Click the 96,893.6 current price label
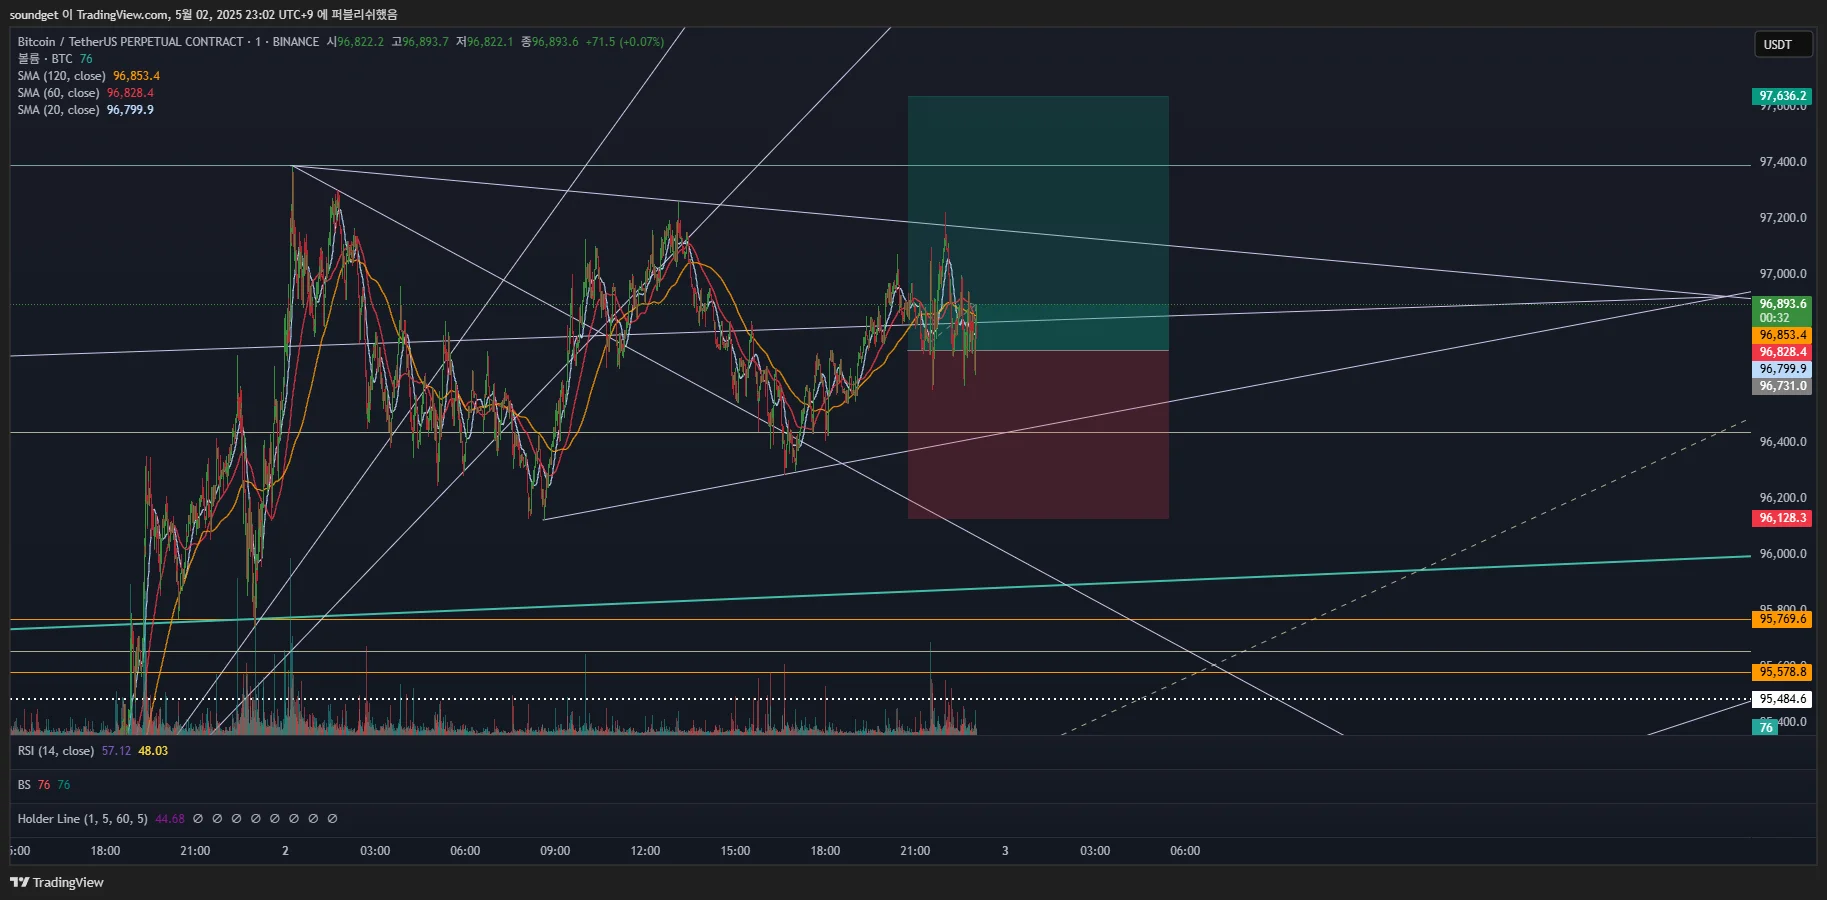The image size is (1827, 900). (x=1782, y=304)
